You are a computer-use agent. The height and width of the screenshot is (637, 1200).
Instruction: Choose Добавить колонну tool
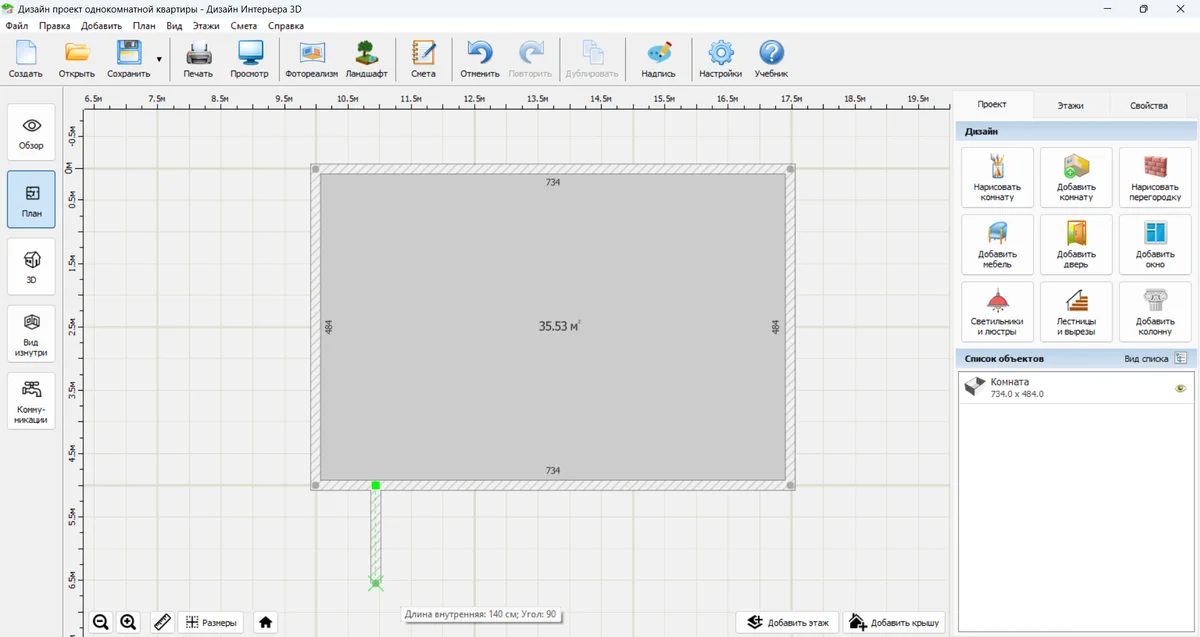coord(1155,311)
